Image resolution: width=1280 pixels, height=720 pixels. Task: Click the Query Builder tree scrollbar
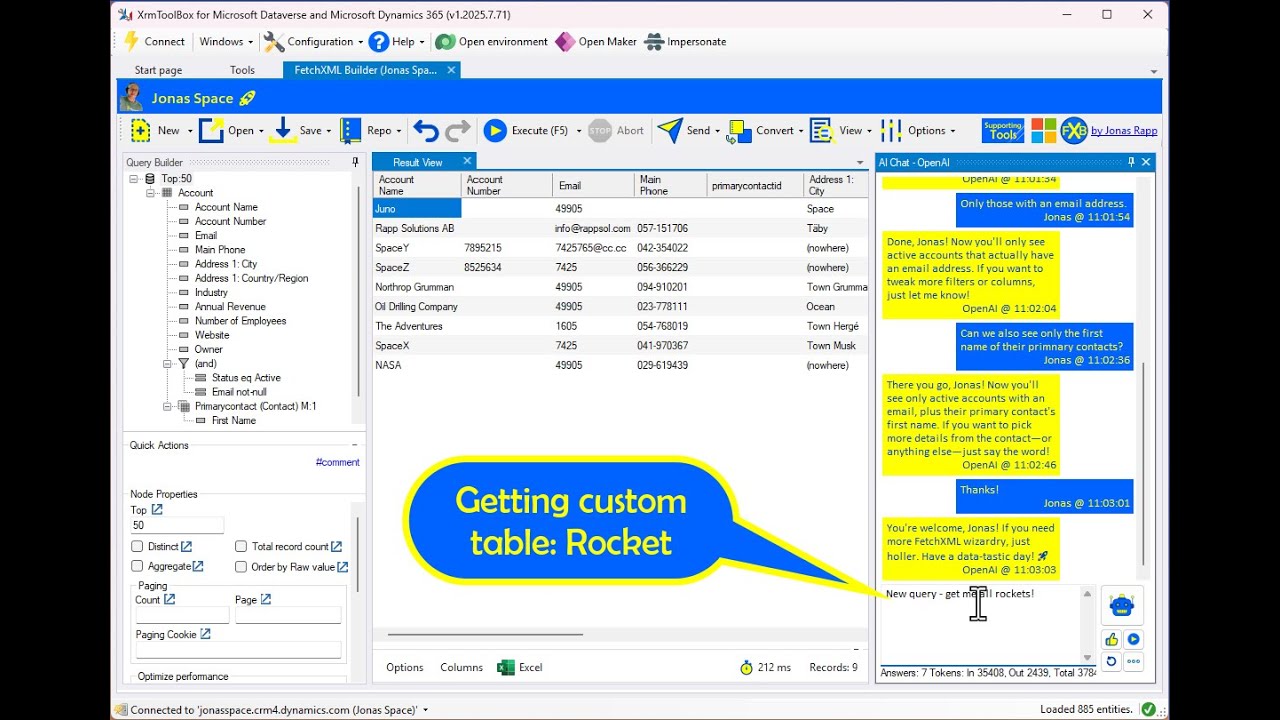coord(358,290)
